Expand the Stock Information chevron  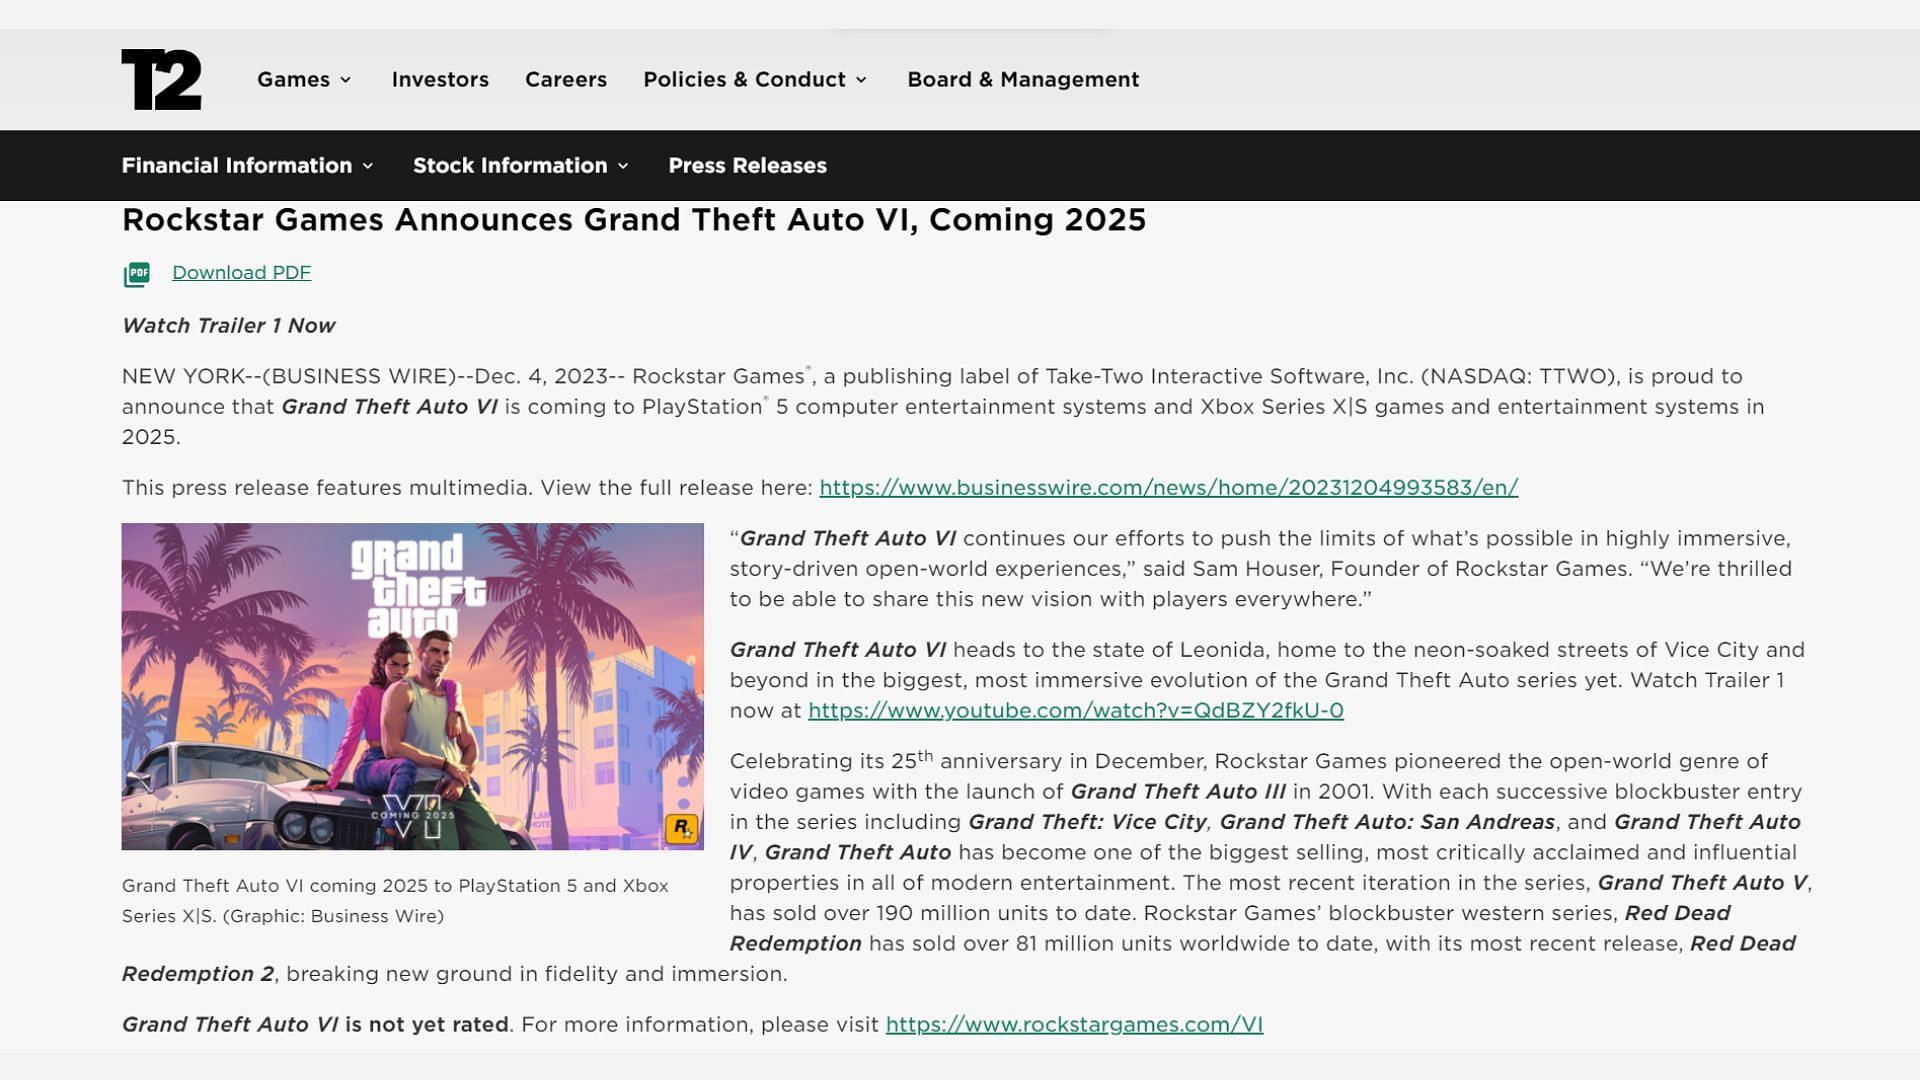(623, 166)
